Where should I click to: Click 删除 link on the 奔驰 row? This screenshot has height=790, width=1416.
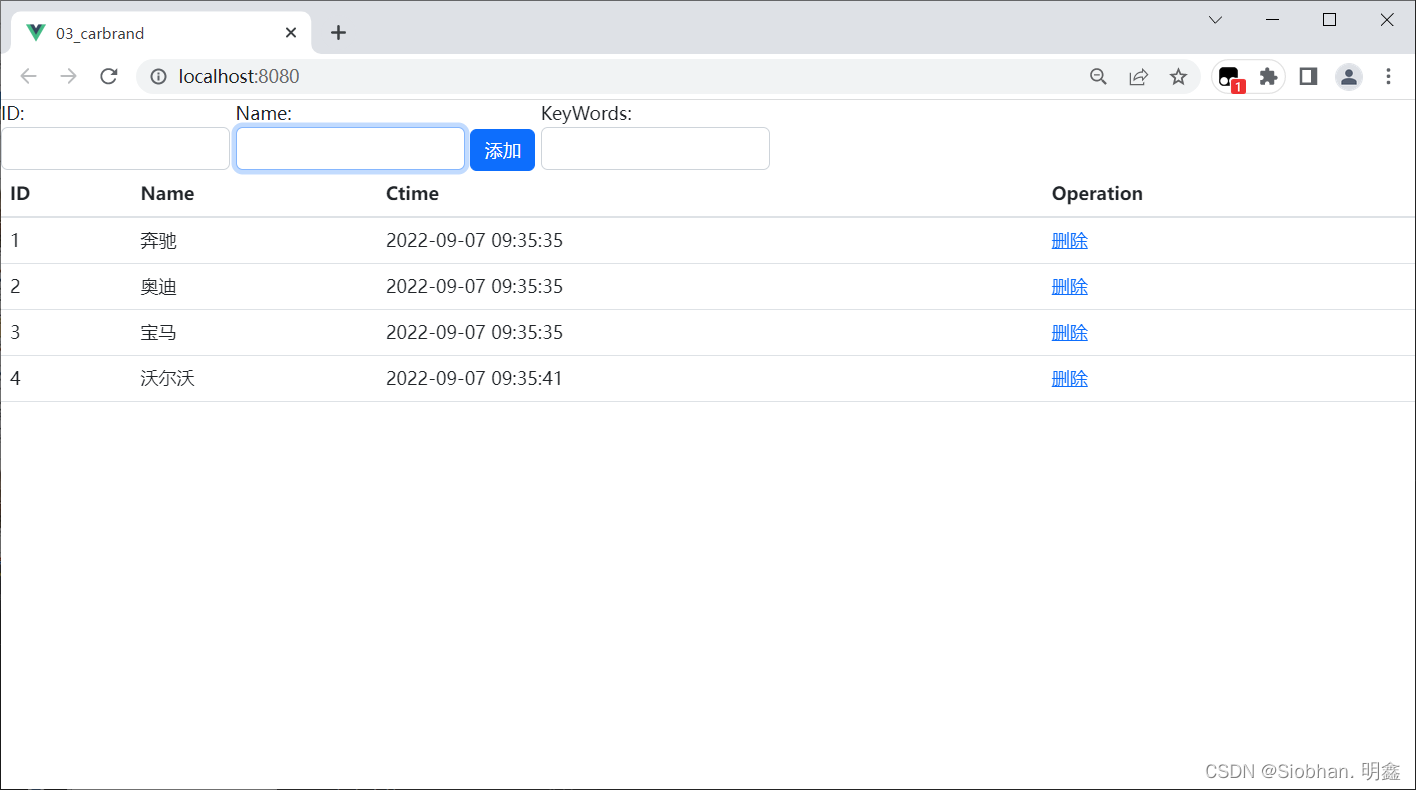pyautogui.click(x=1069, y=240)
